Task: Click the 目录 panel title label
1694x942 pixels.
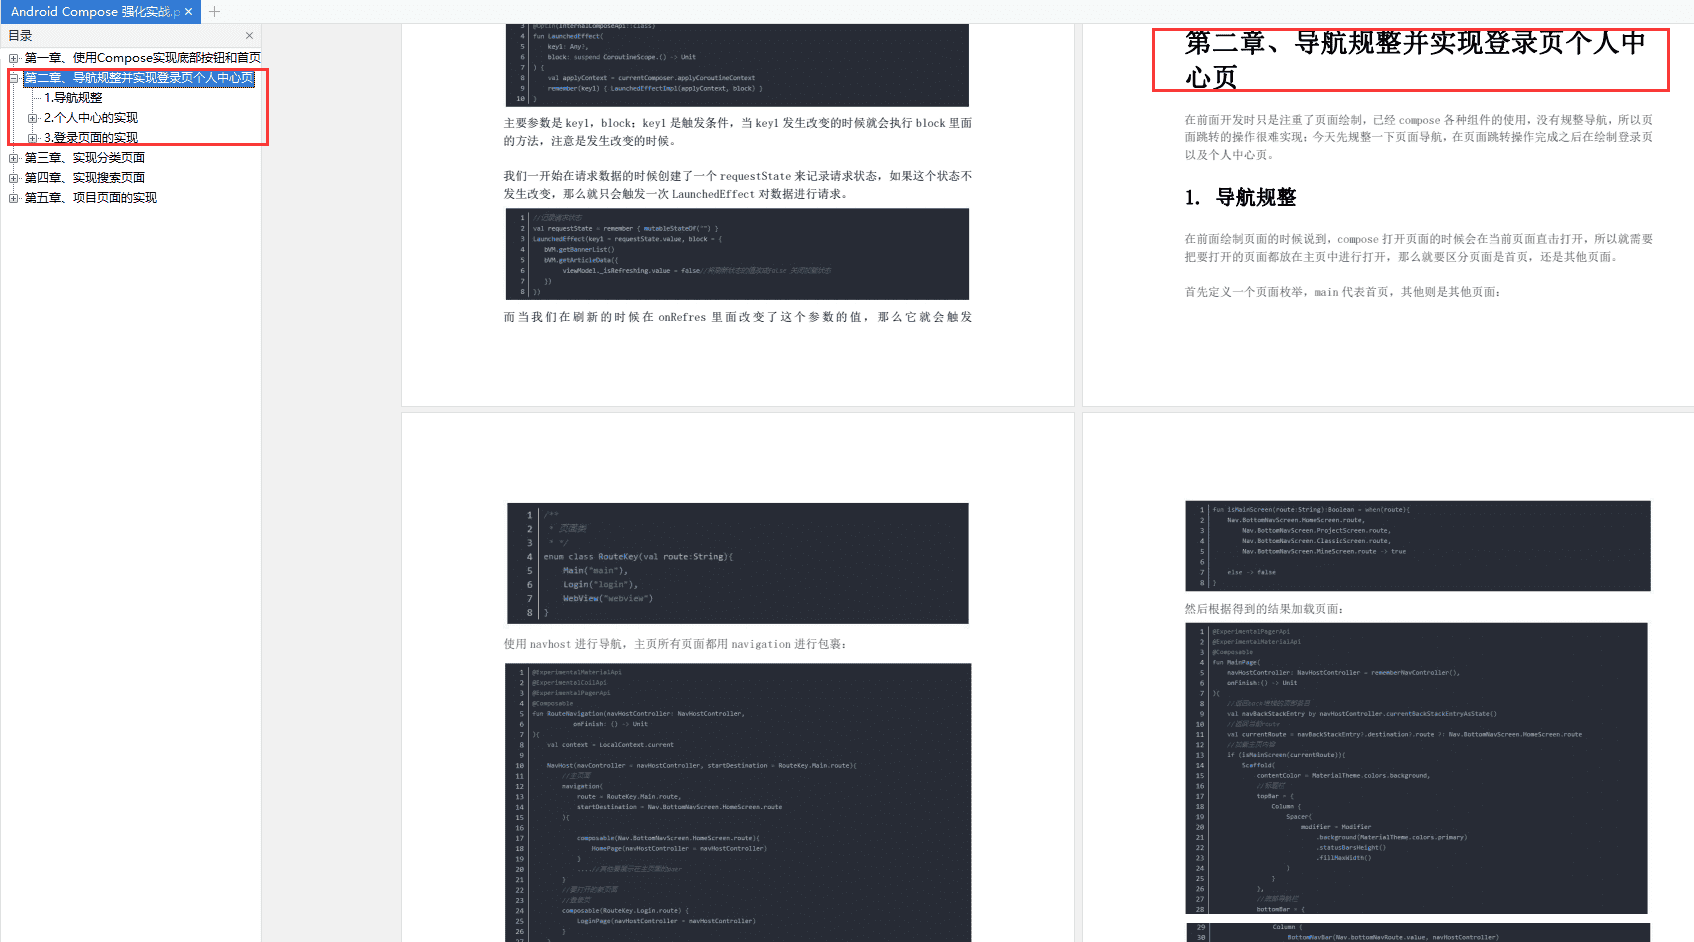Action: click(x=19, y=35)
